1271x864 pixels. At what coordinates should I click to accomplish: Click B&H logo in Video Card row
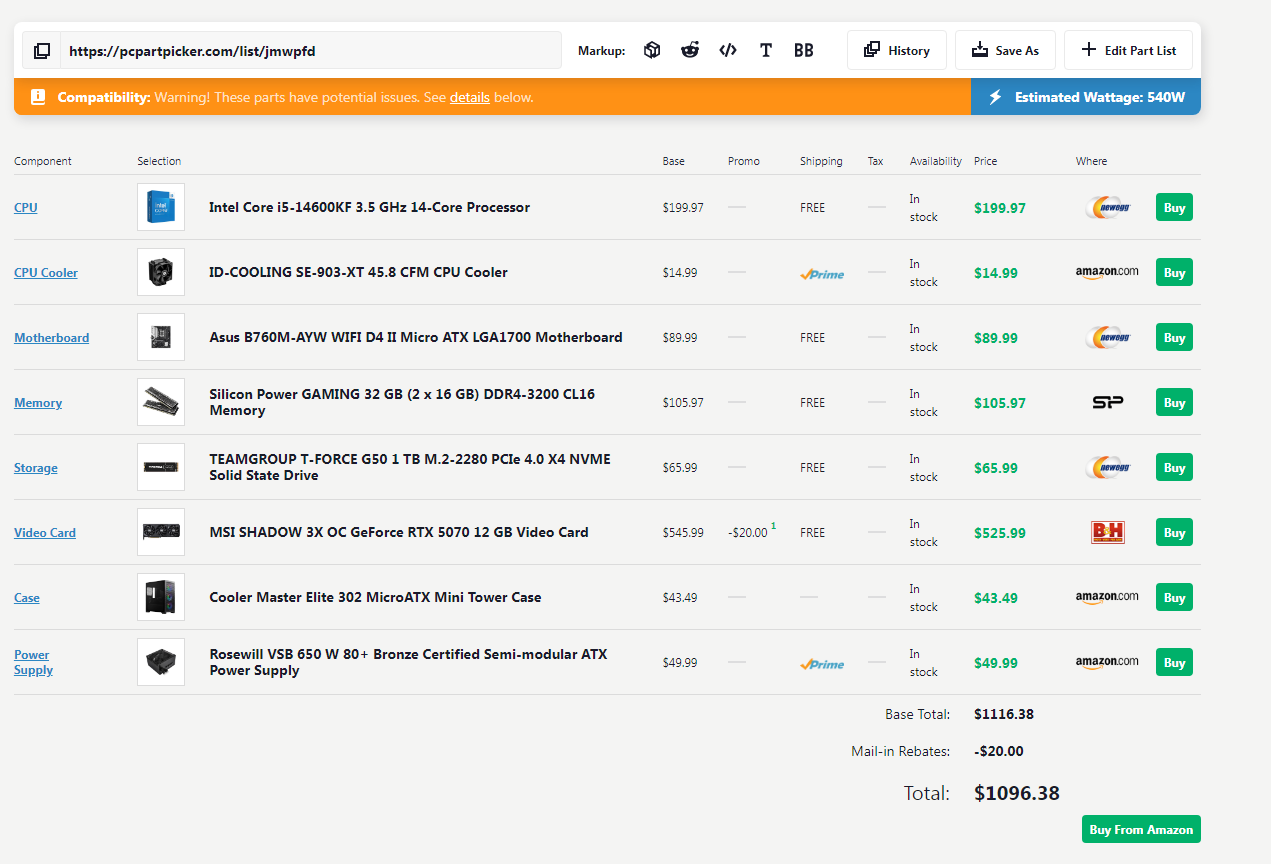[x=1107, y=532]
